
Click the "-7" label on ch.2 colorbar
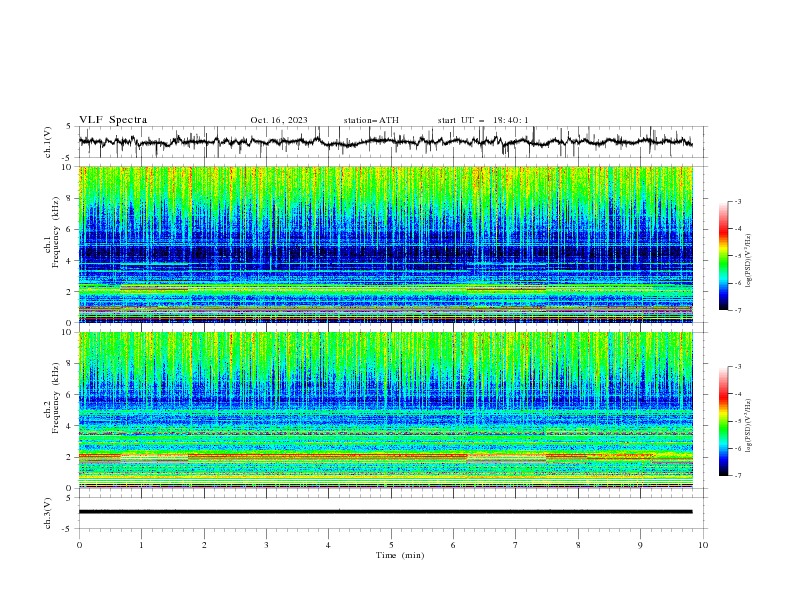[x=737, y=475]
